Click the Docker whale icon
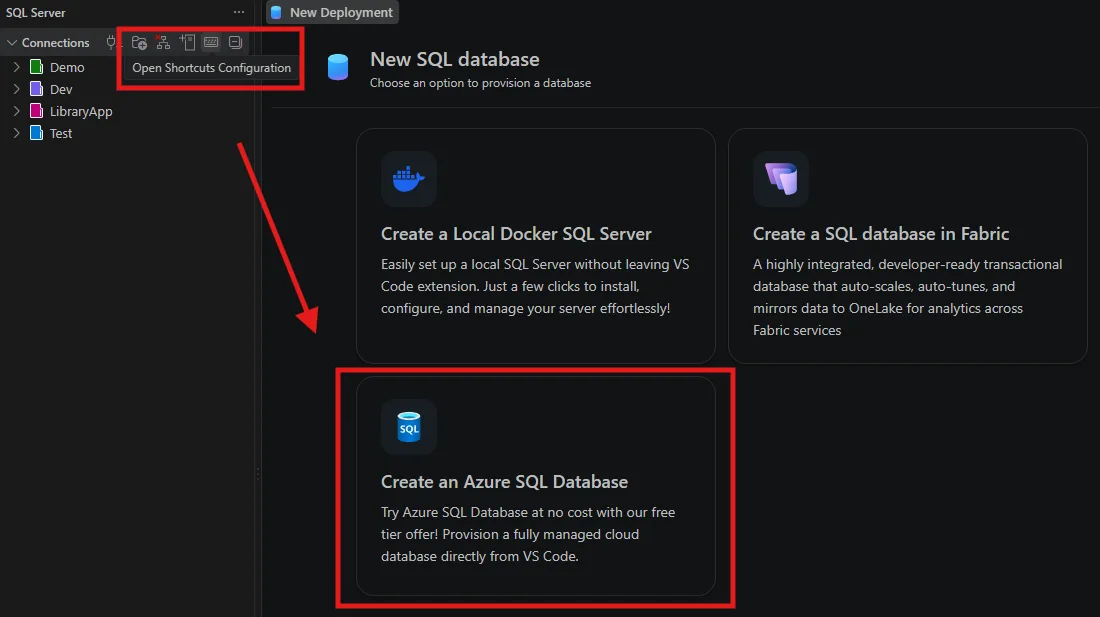This screenshot has width=1100, height=617. coord(408,179)
